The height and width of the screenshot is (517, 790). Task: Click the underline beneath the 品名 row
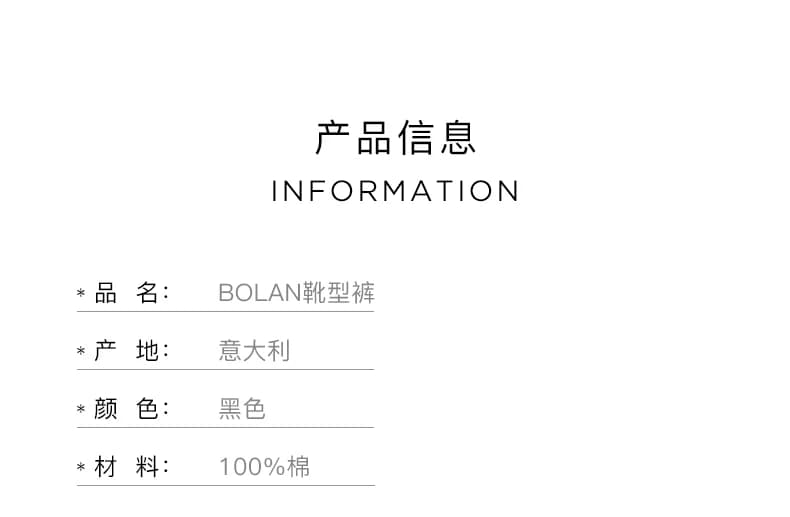(225, 311)
